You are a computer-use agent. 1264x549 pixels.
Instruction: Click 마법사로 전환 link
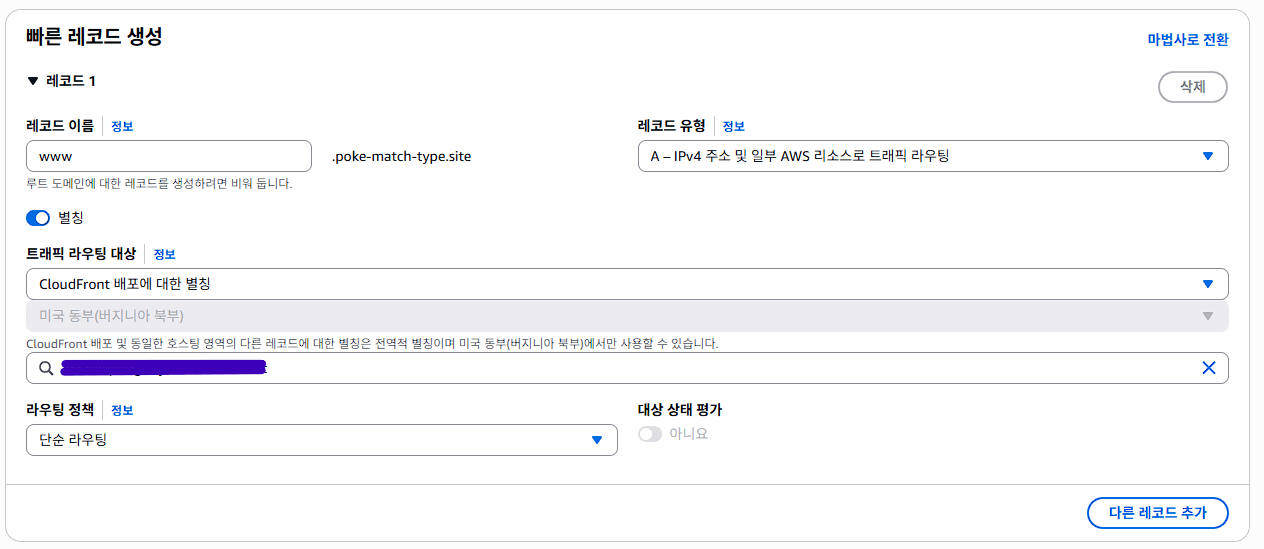tap(1188, 40)
